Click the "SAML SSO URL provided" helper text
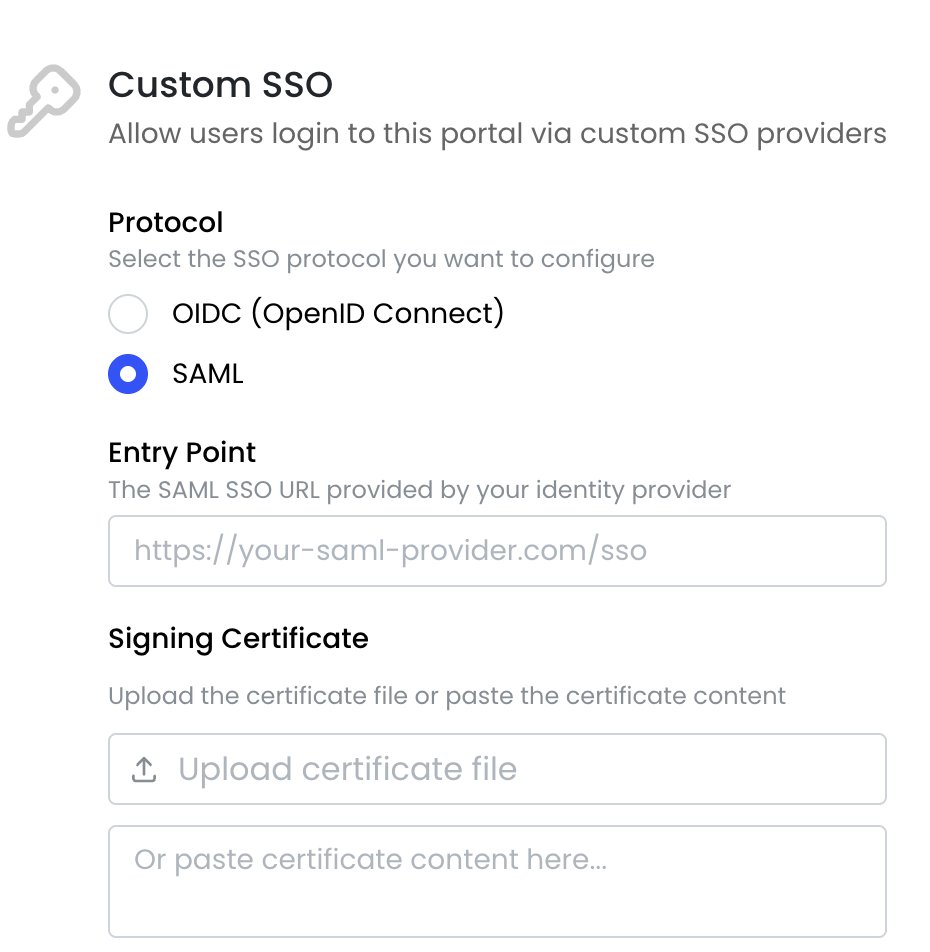The height and width of the screenshot is (952, 930). (x=419, y=490)
